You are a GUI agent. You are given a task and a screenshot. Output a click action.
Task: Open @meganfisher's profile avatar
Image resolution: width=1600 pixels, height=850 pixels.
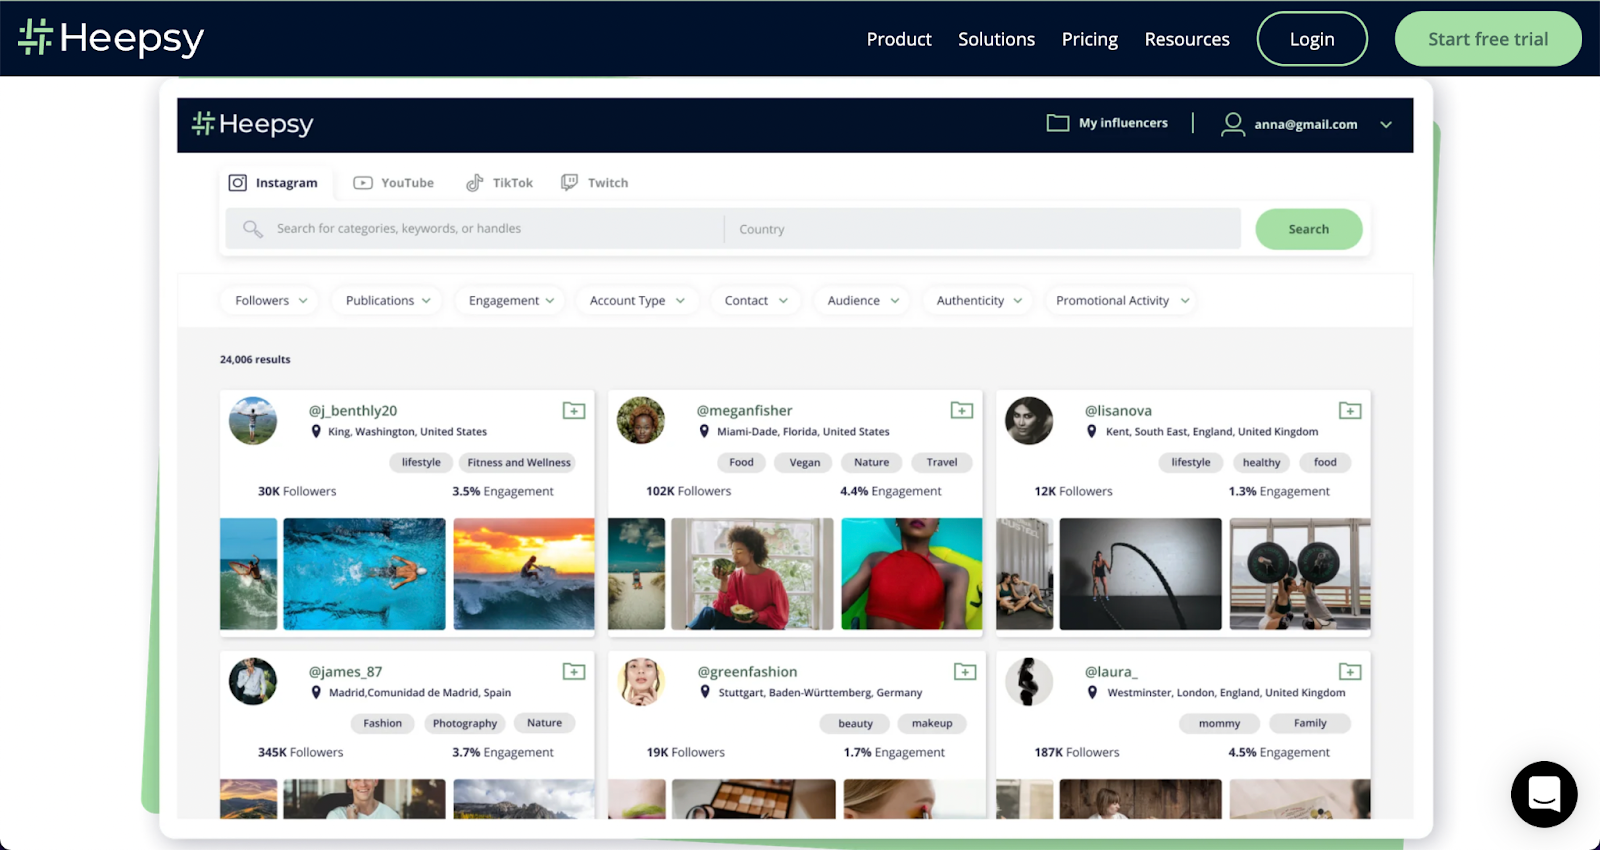tap(641, 421)
